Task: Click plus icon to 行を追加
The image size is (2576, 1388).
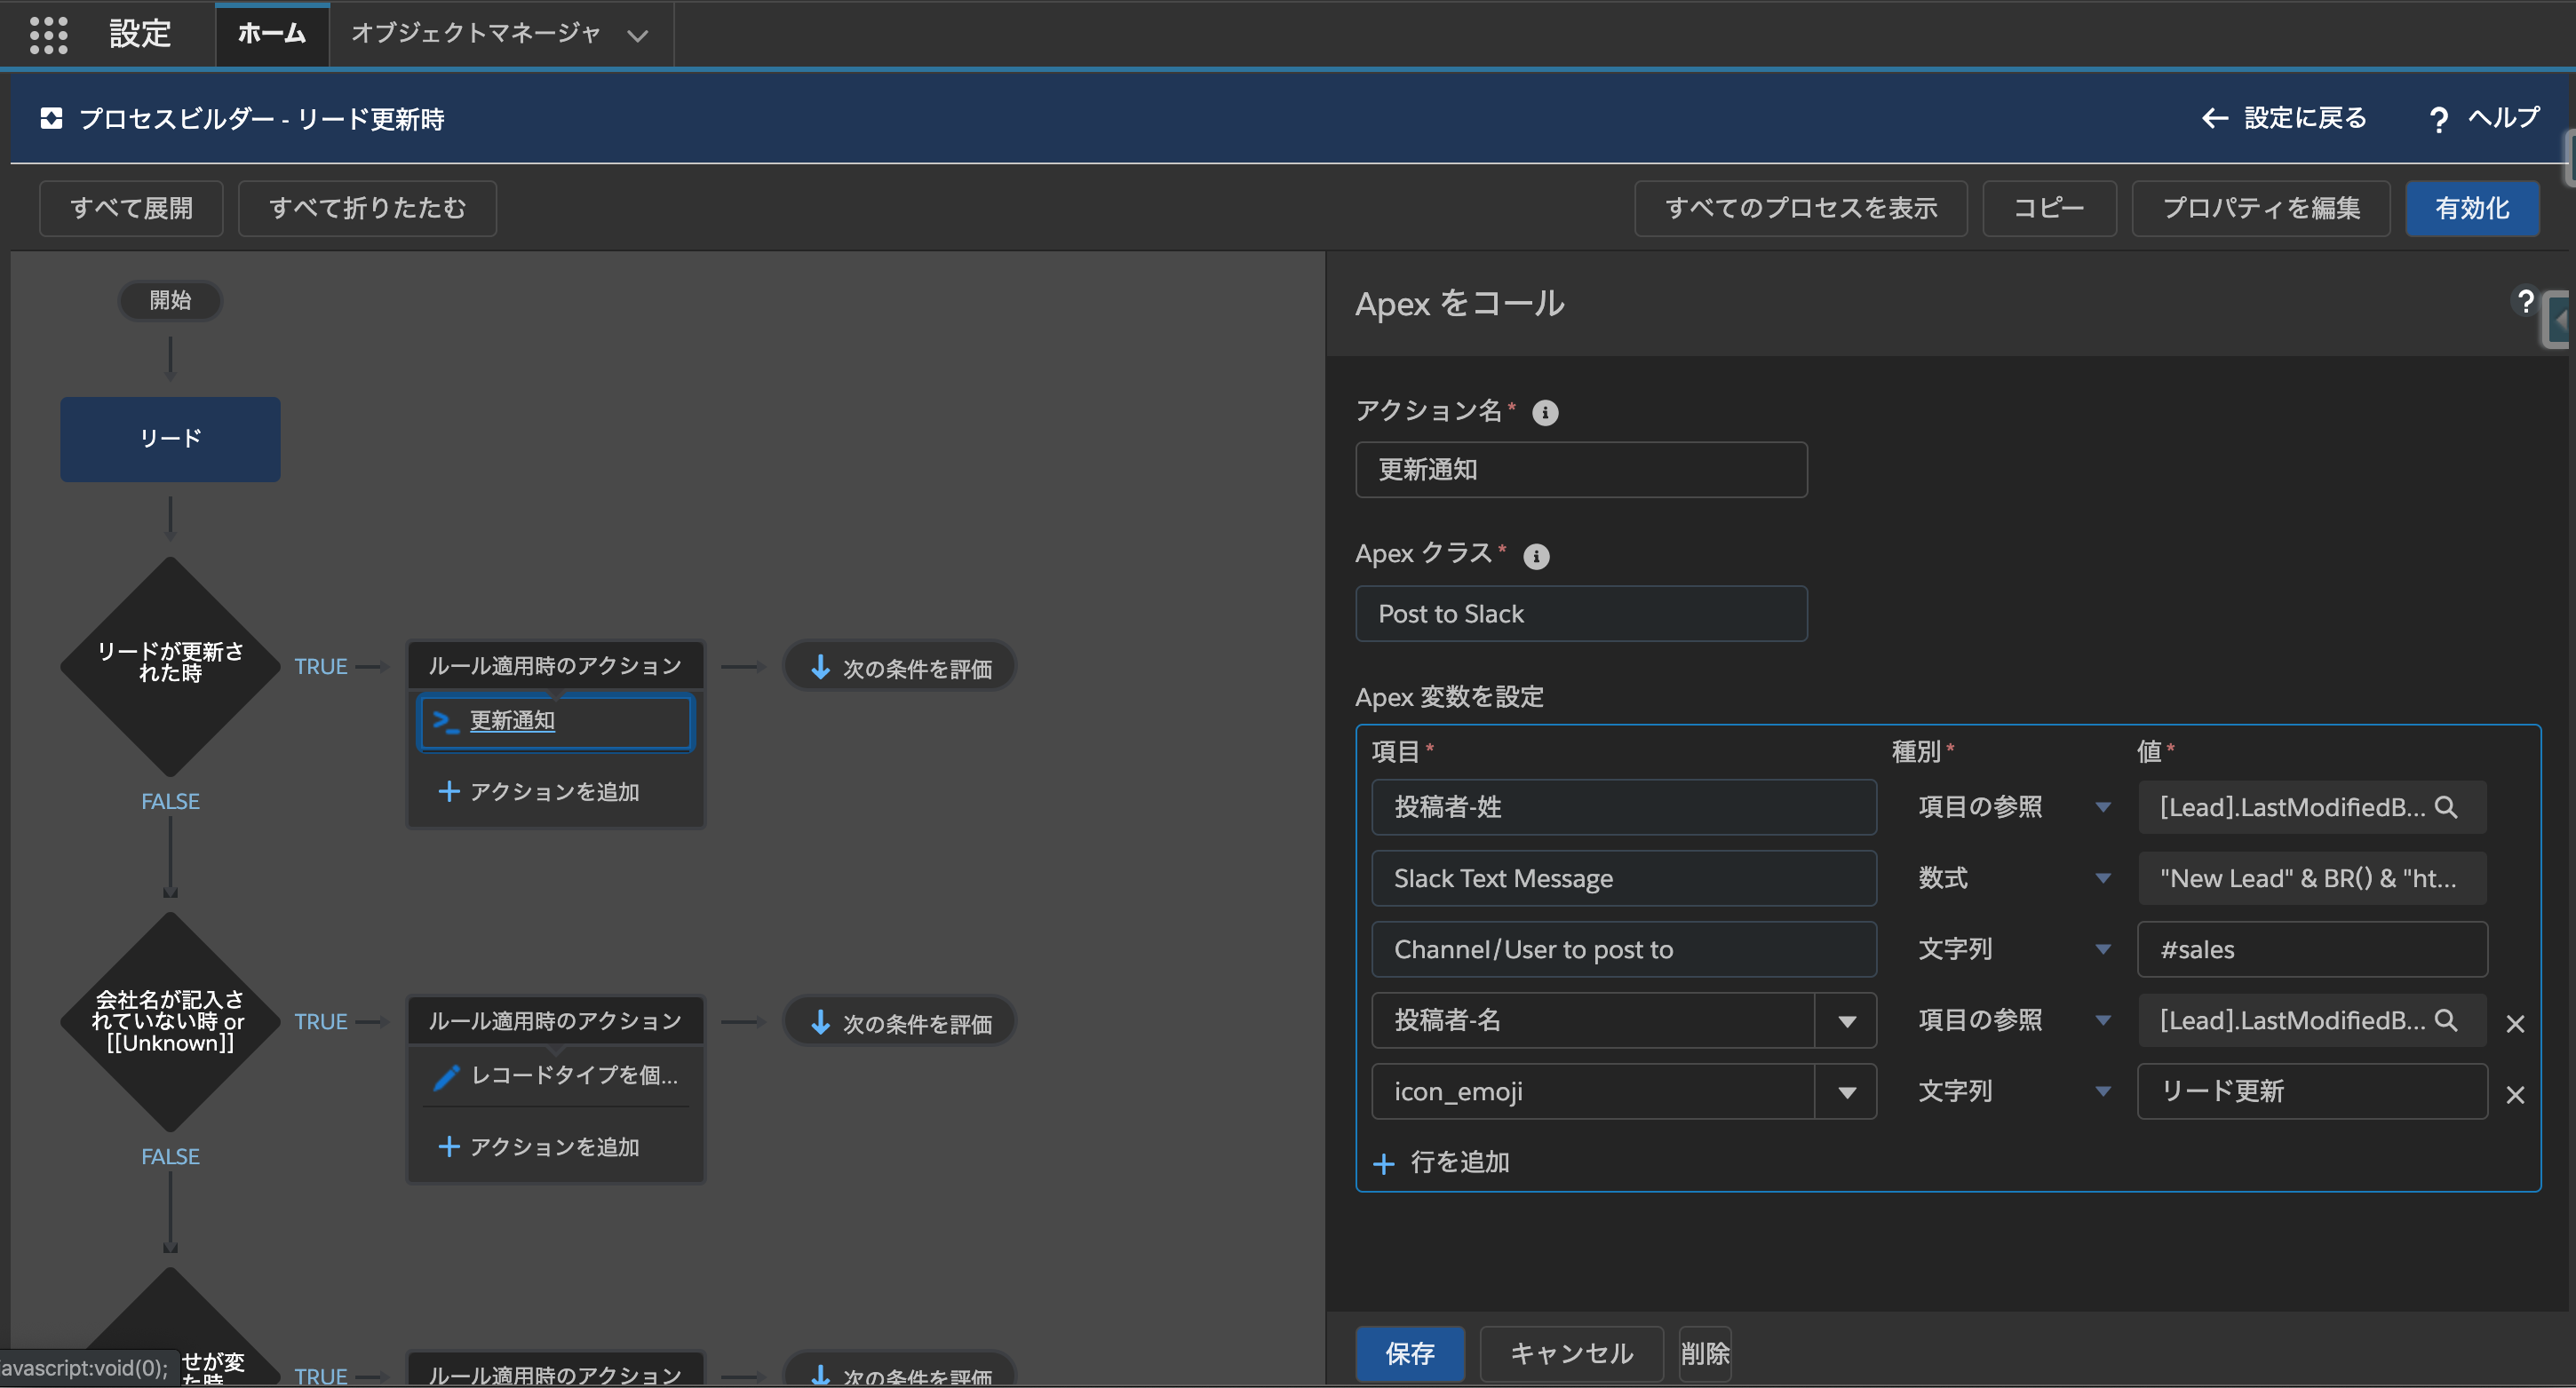Action: (x=1384, y=1163)
